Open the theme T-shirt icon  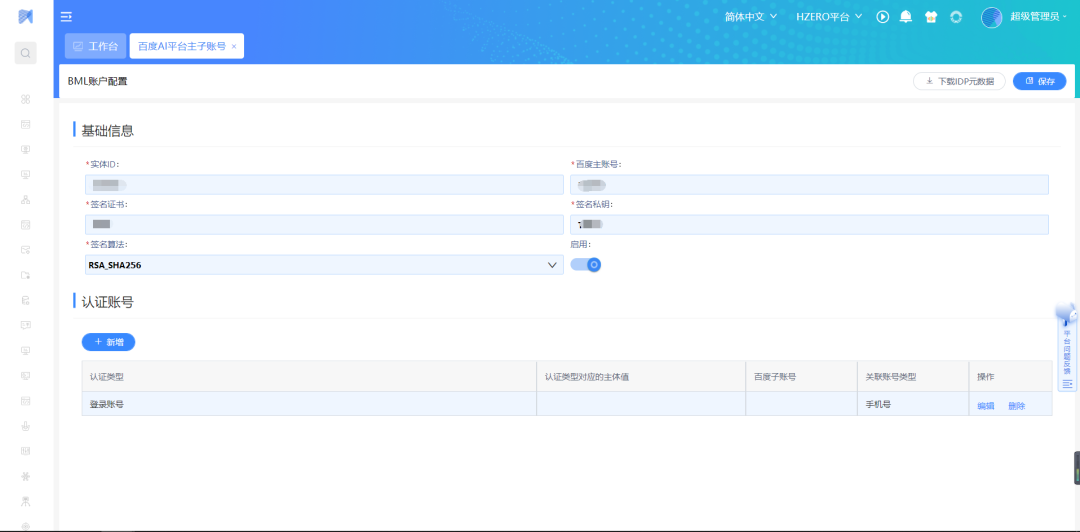point(931,17)
